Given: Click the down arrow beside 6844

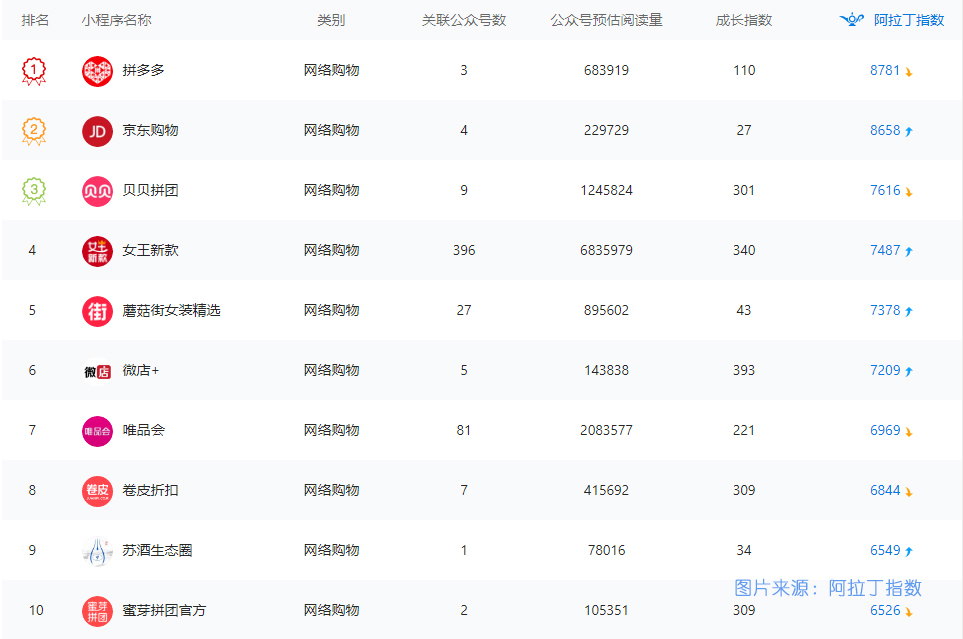Looking at the screenshot, I should tap(908, 492).
